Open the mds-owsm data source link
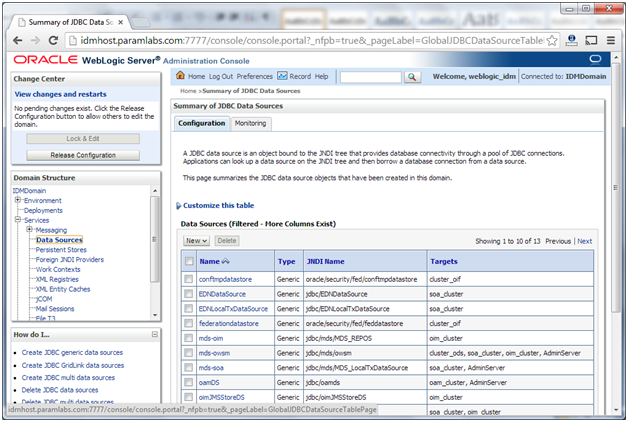 pyautogui.click(x=214, y=353)
